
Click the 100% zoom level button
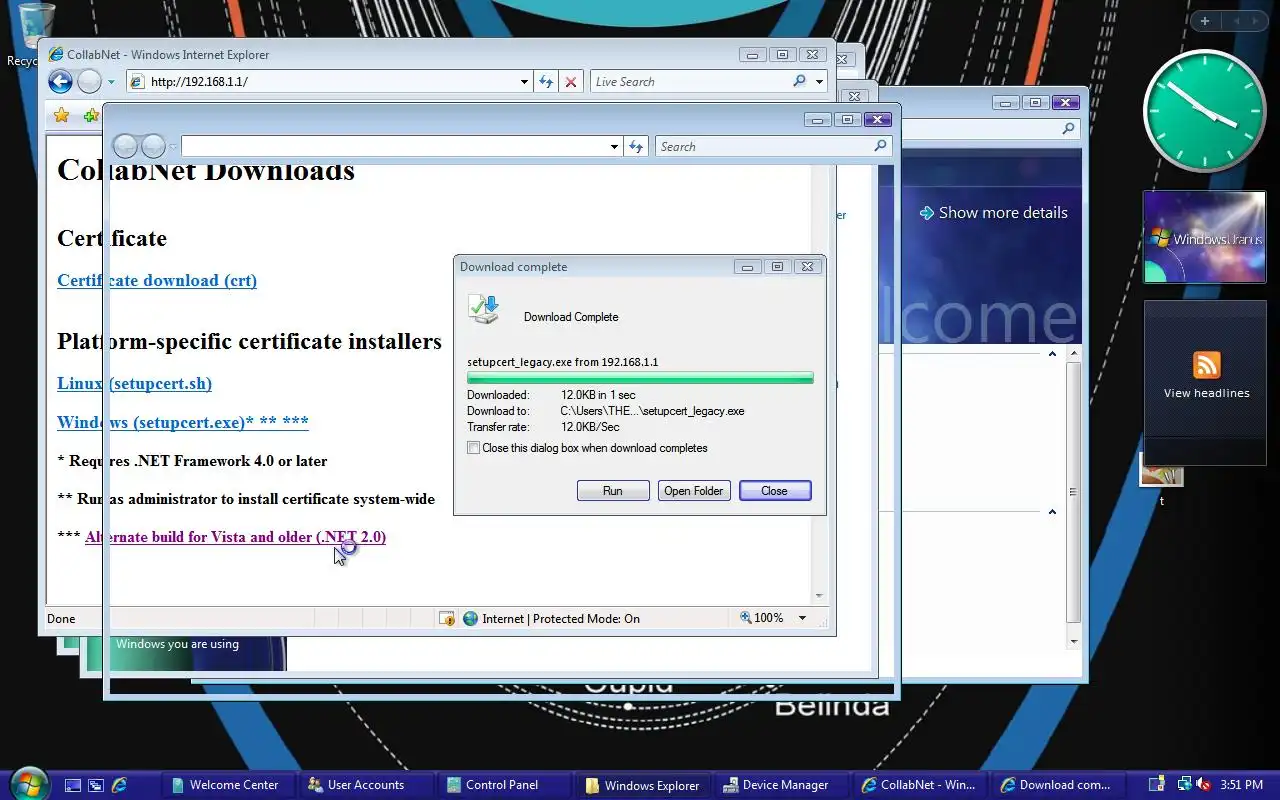[762, 618]
